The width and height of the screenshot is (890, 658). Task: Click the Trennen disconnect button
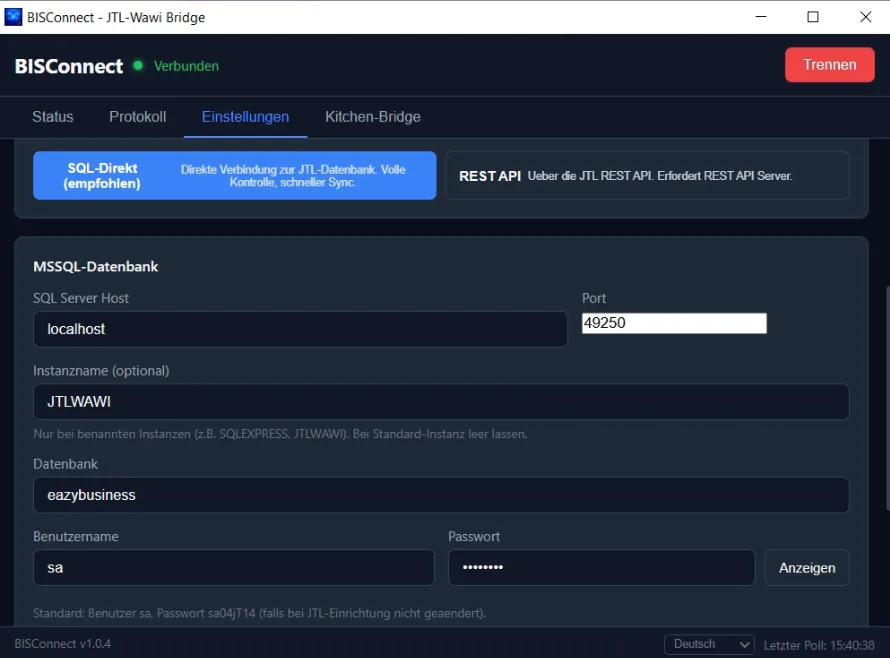829,65
